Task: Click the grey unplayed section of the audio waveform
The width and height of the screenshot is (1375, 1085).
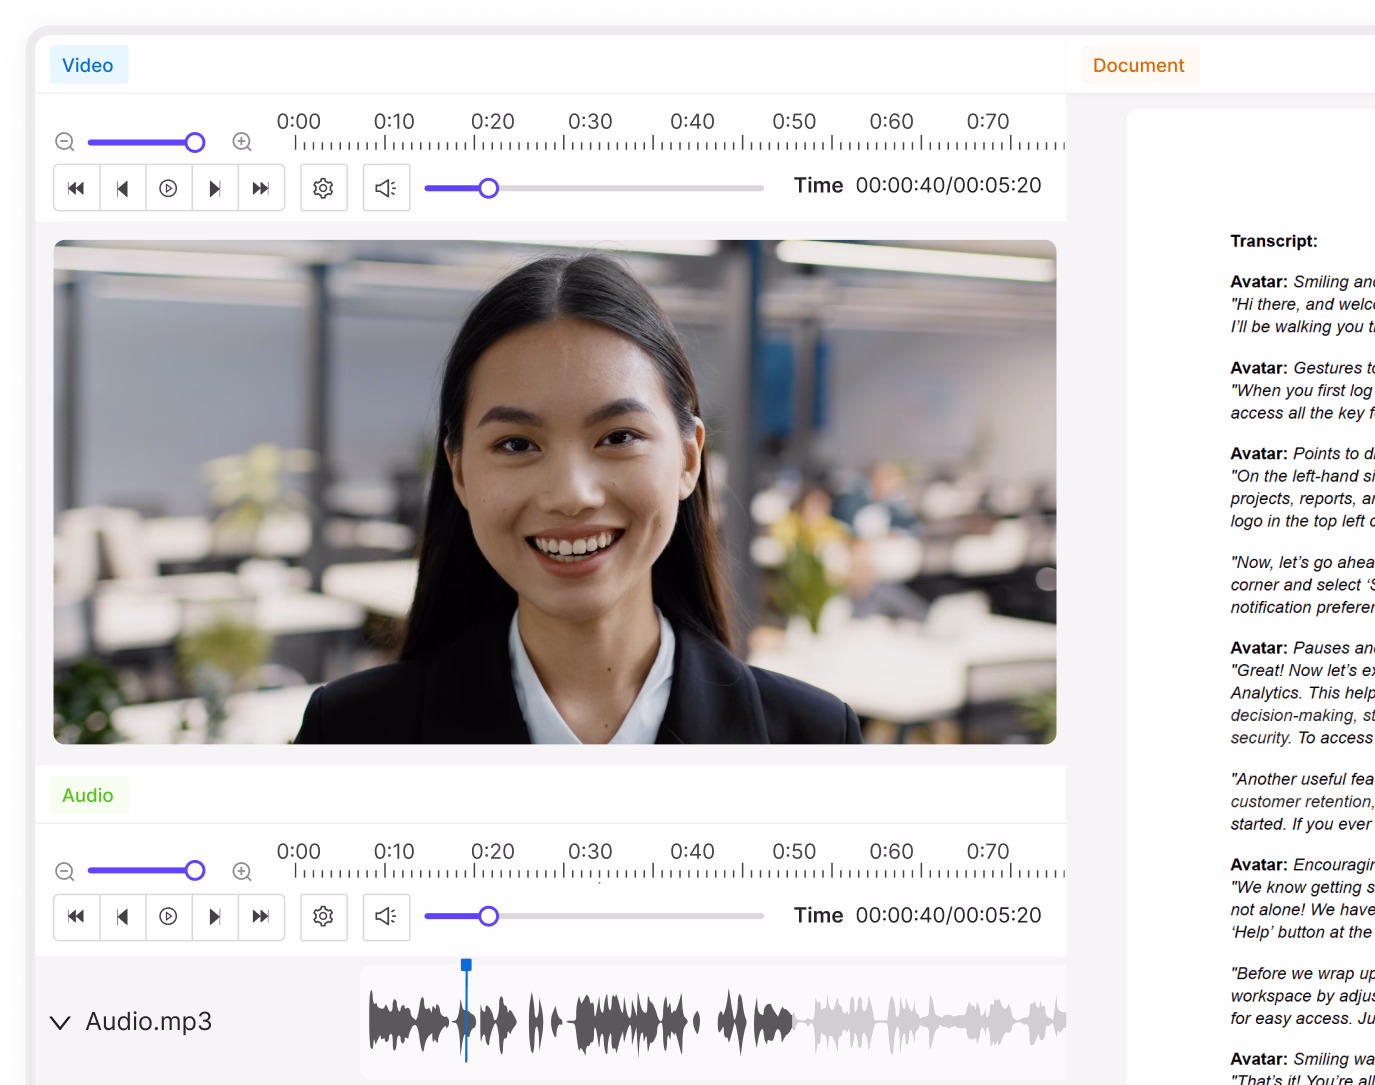Action: point(930,1022)
